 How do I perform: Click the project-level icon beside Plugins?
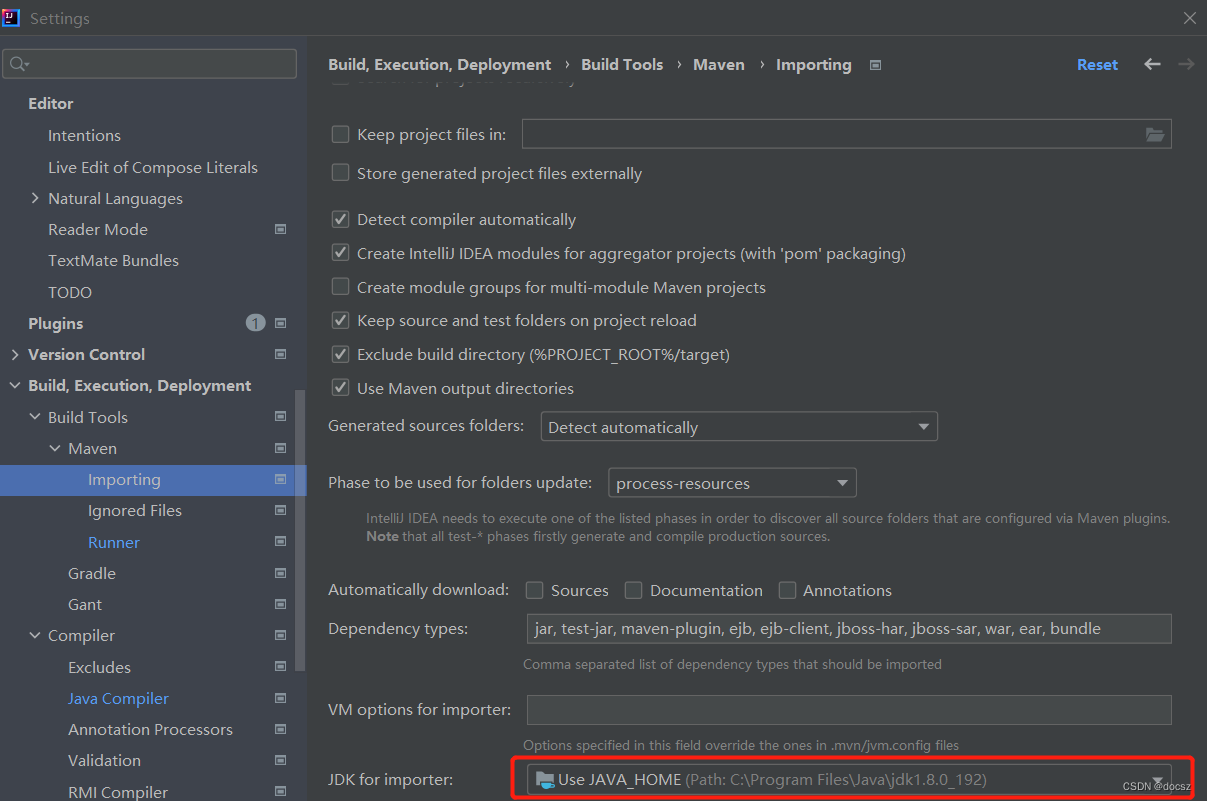280,323
